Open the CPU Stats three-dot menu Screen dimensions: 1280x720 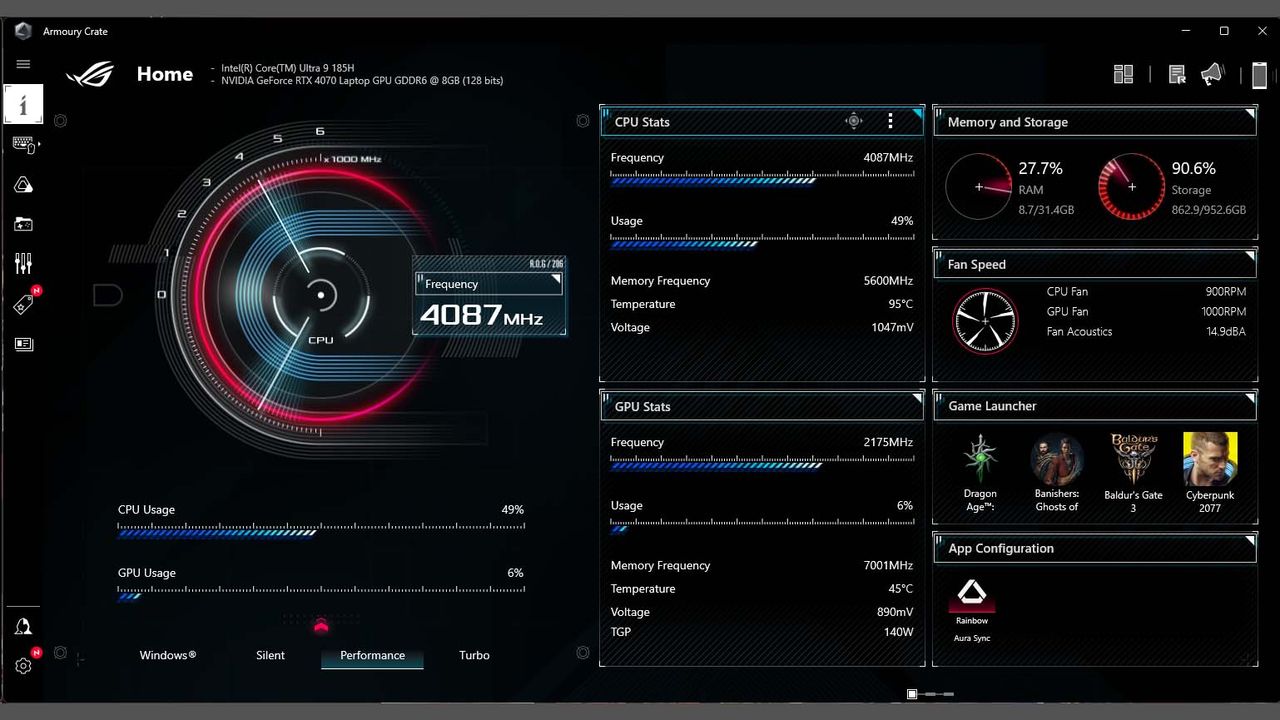point(890,121)
